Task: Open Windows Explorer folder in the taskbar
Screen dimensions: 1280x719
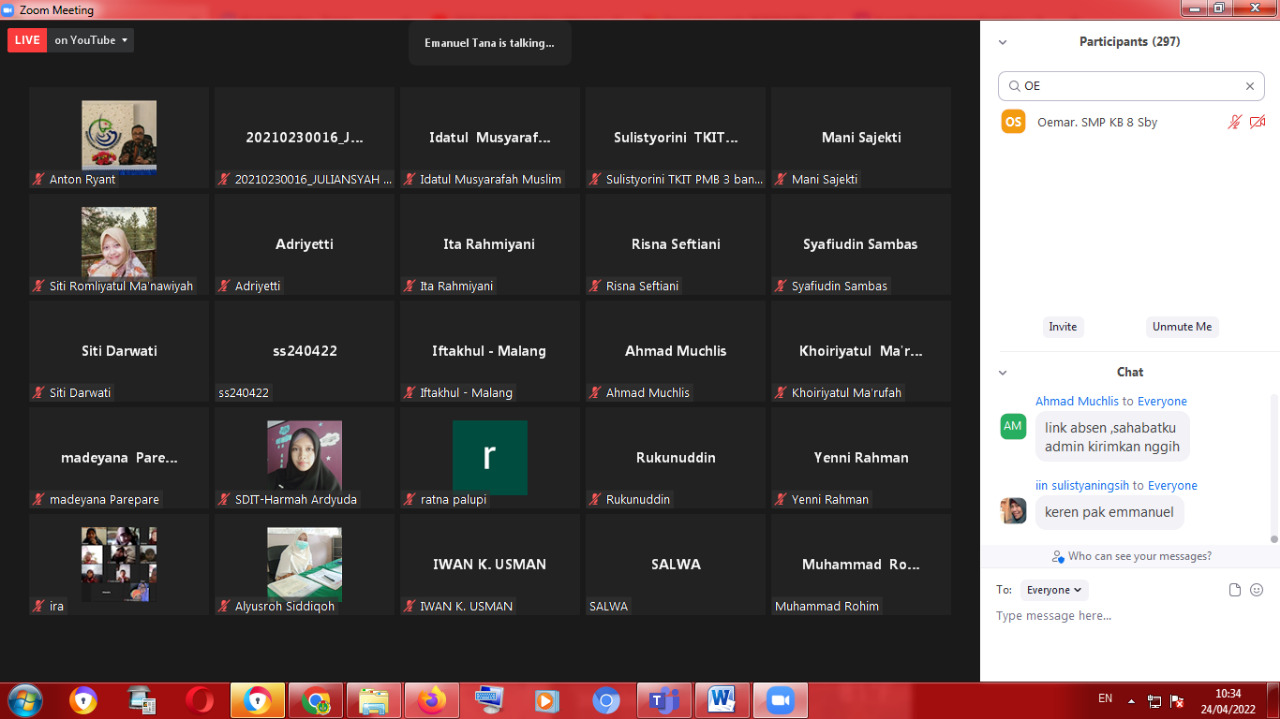Action: [374, 700]
